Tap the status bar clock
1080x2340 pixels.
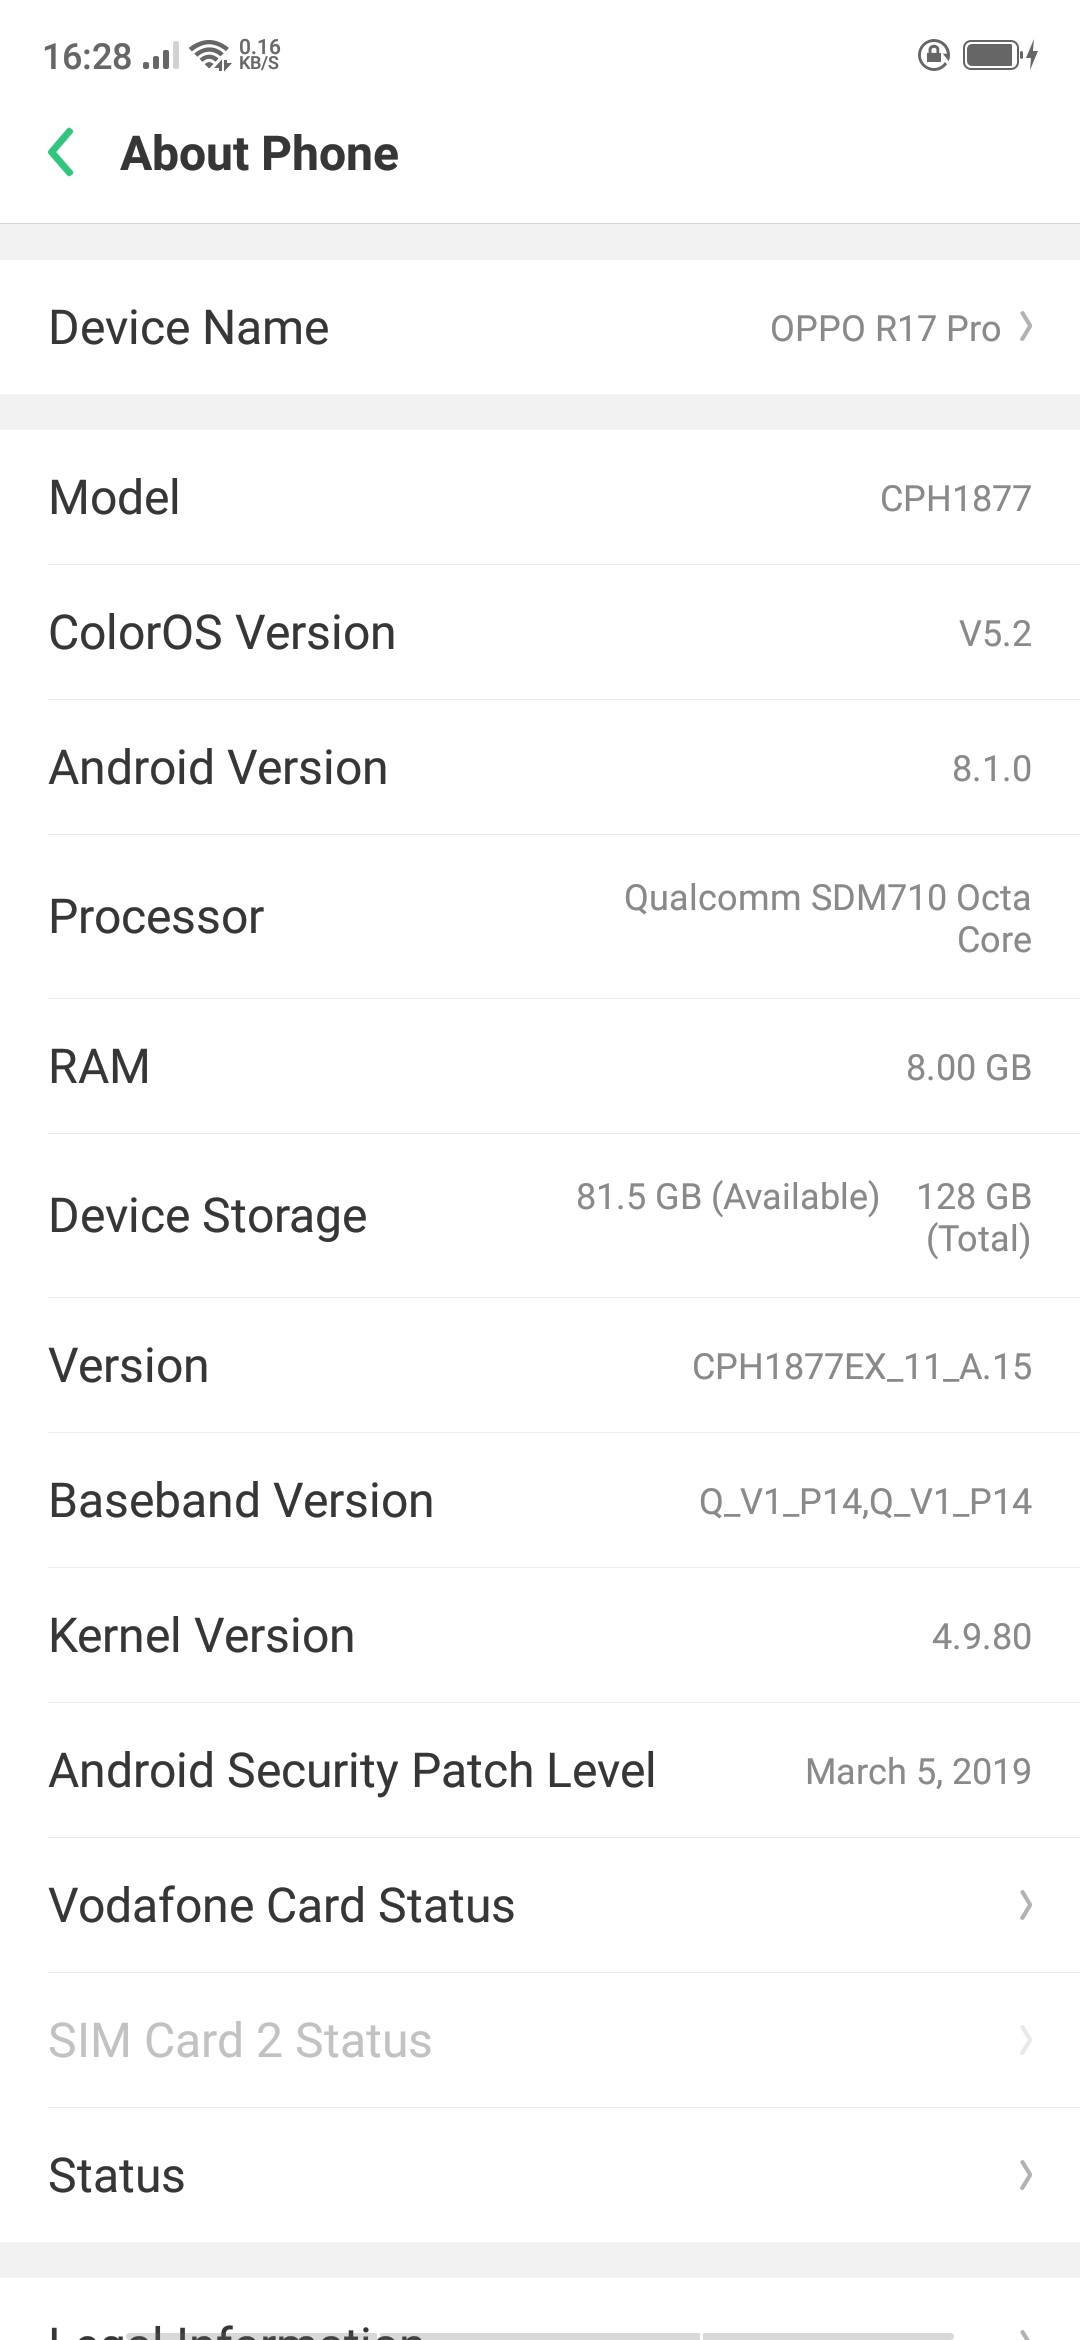(87, 57)
